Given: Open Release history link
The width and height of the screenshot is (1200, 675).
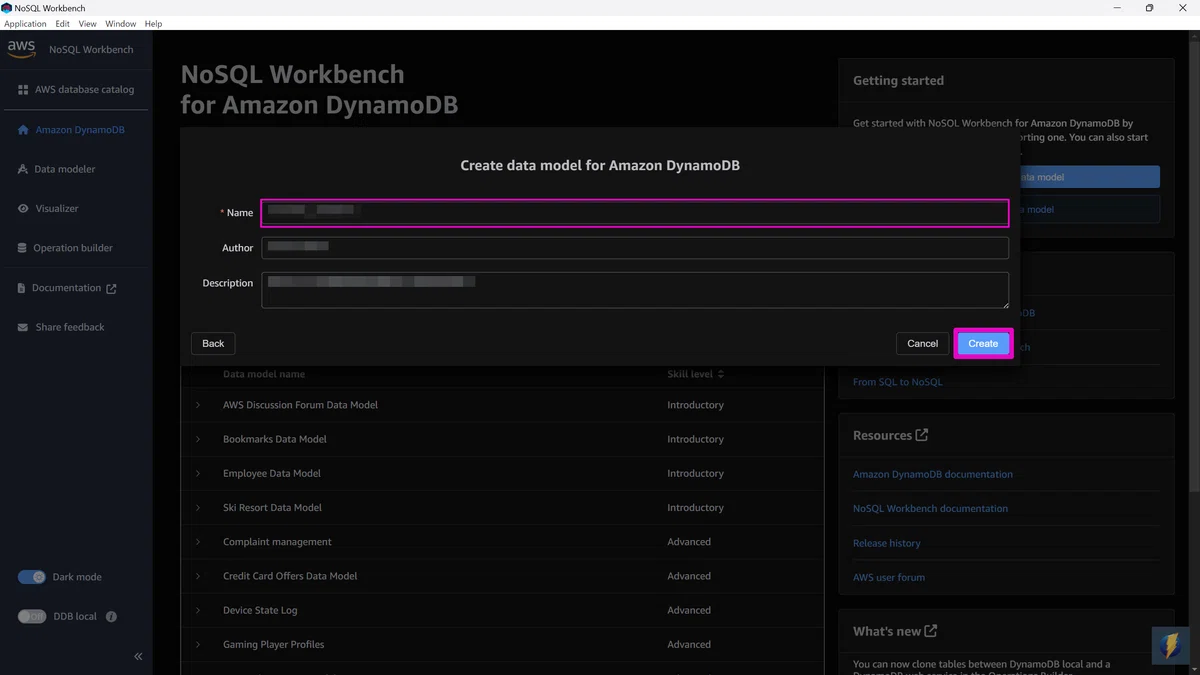Looking at the screenshot, I should tap(887, 543).
